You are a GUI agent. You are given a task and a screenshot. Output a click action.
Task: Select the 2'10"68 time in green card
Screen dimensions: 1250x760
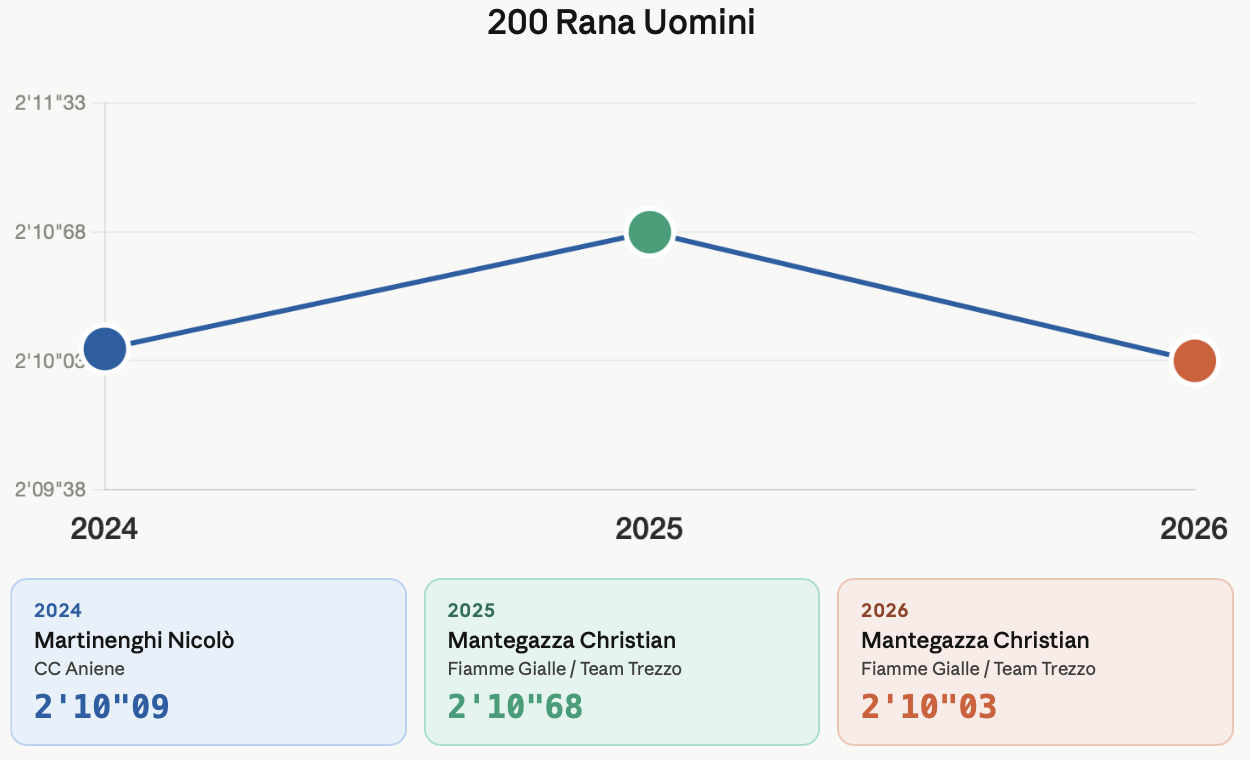click(x=515, y=707)
